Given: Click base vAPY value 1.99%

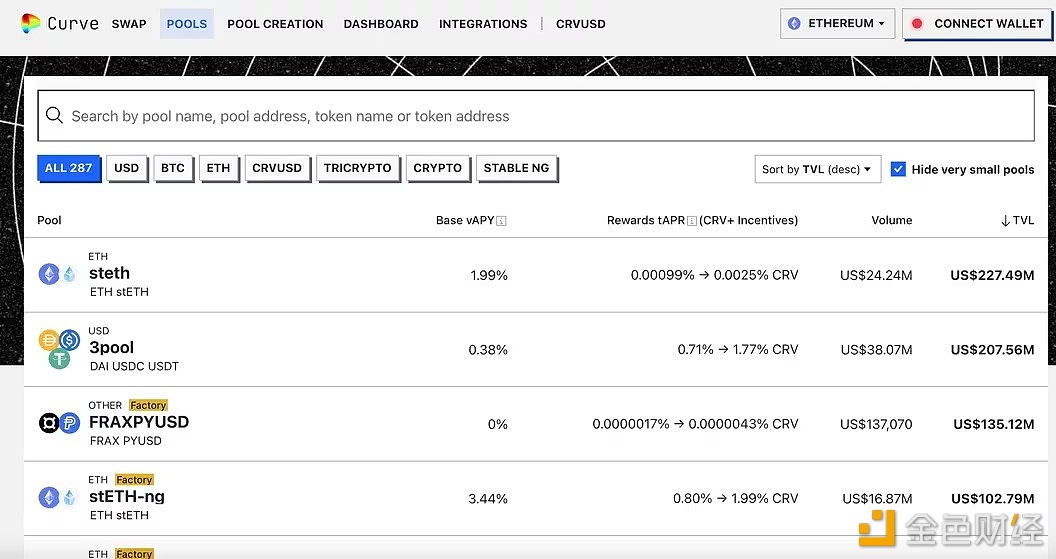Looking at the screenshot, I should (x=489, y=275).
